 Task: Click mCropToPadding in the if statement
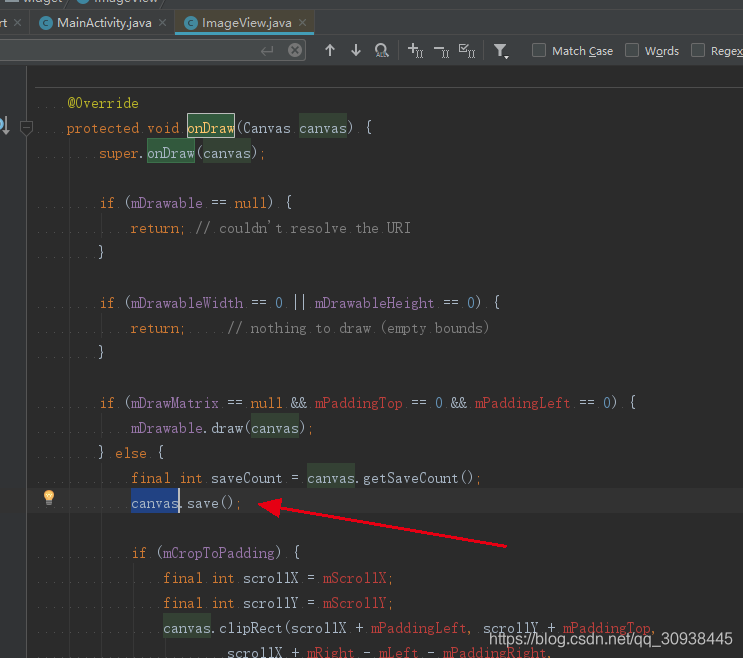point(218,553)
